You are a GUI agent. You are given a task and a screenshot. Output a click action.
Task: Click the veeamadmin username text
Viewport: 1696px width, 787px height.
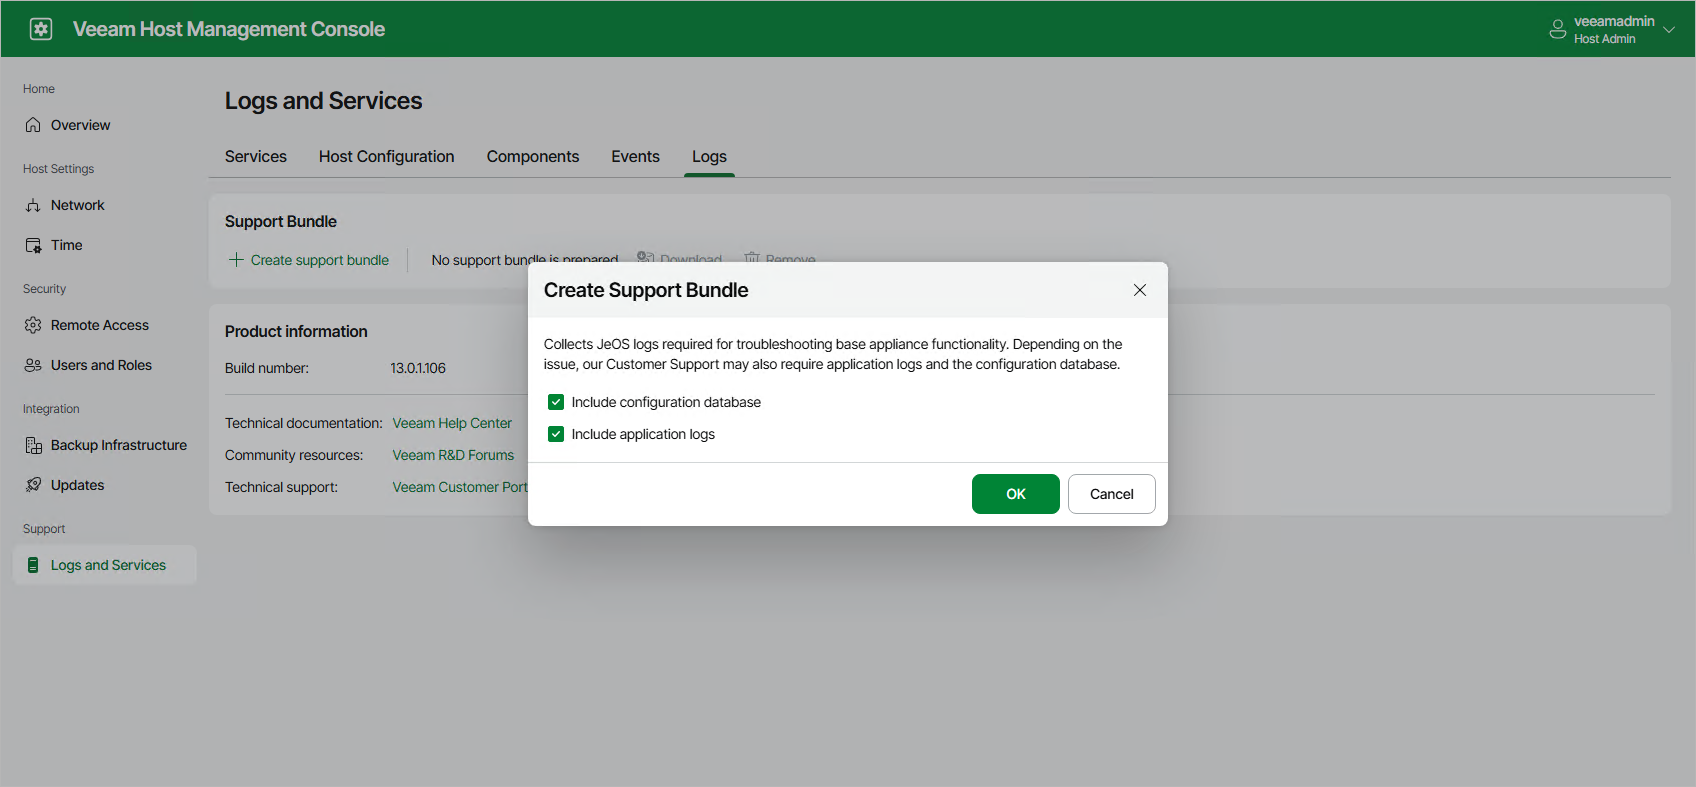click(1614, 21)
